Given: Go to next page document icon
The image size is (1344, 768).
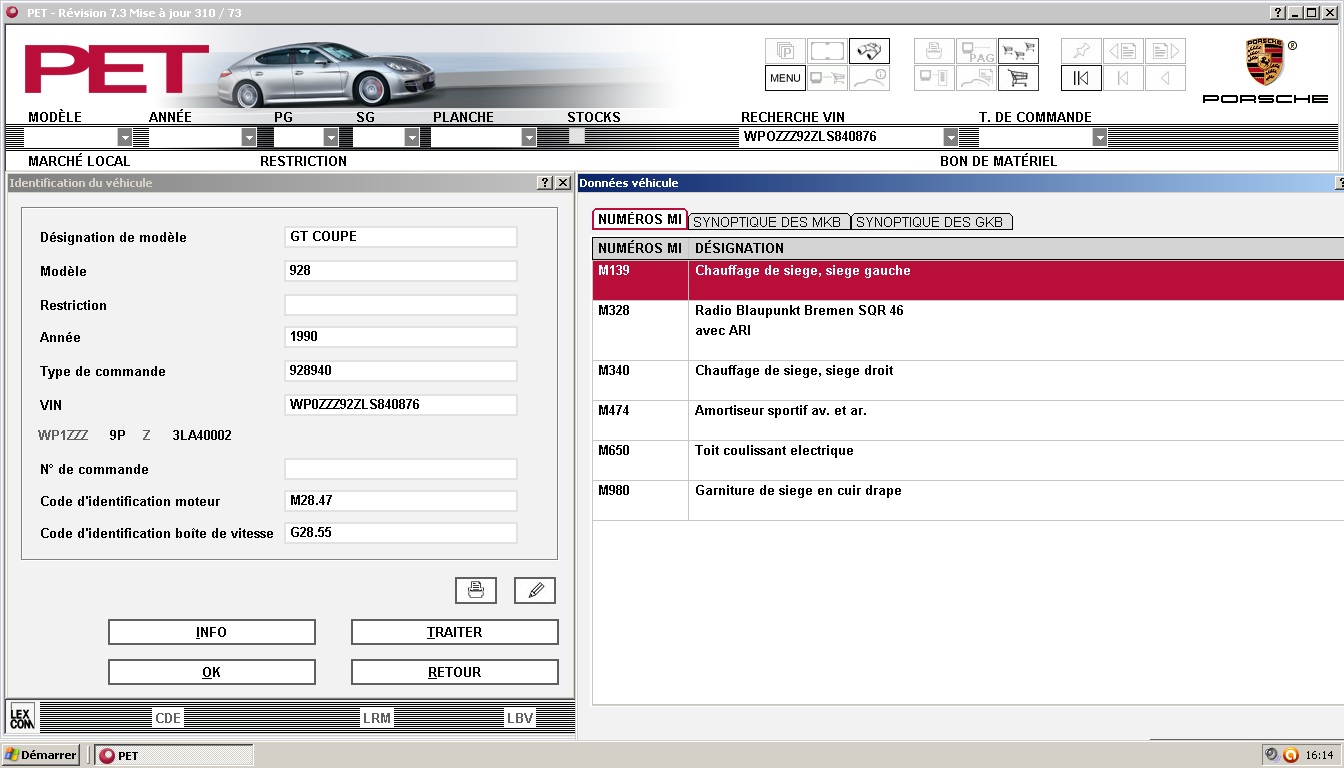Looking at the screenshot, I should 1165,51.
